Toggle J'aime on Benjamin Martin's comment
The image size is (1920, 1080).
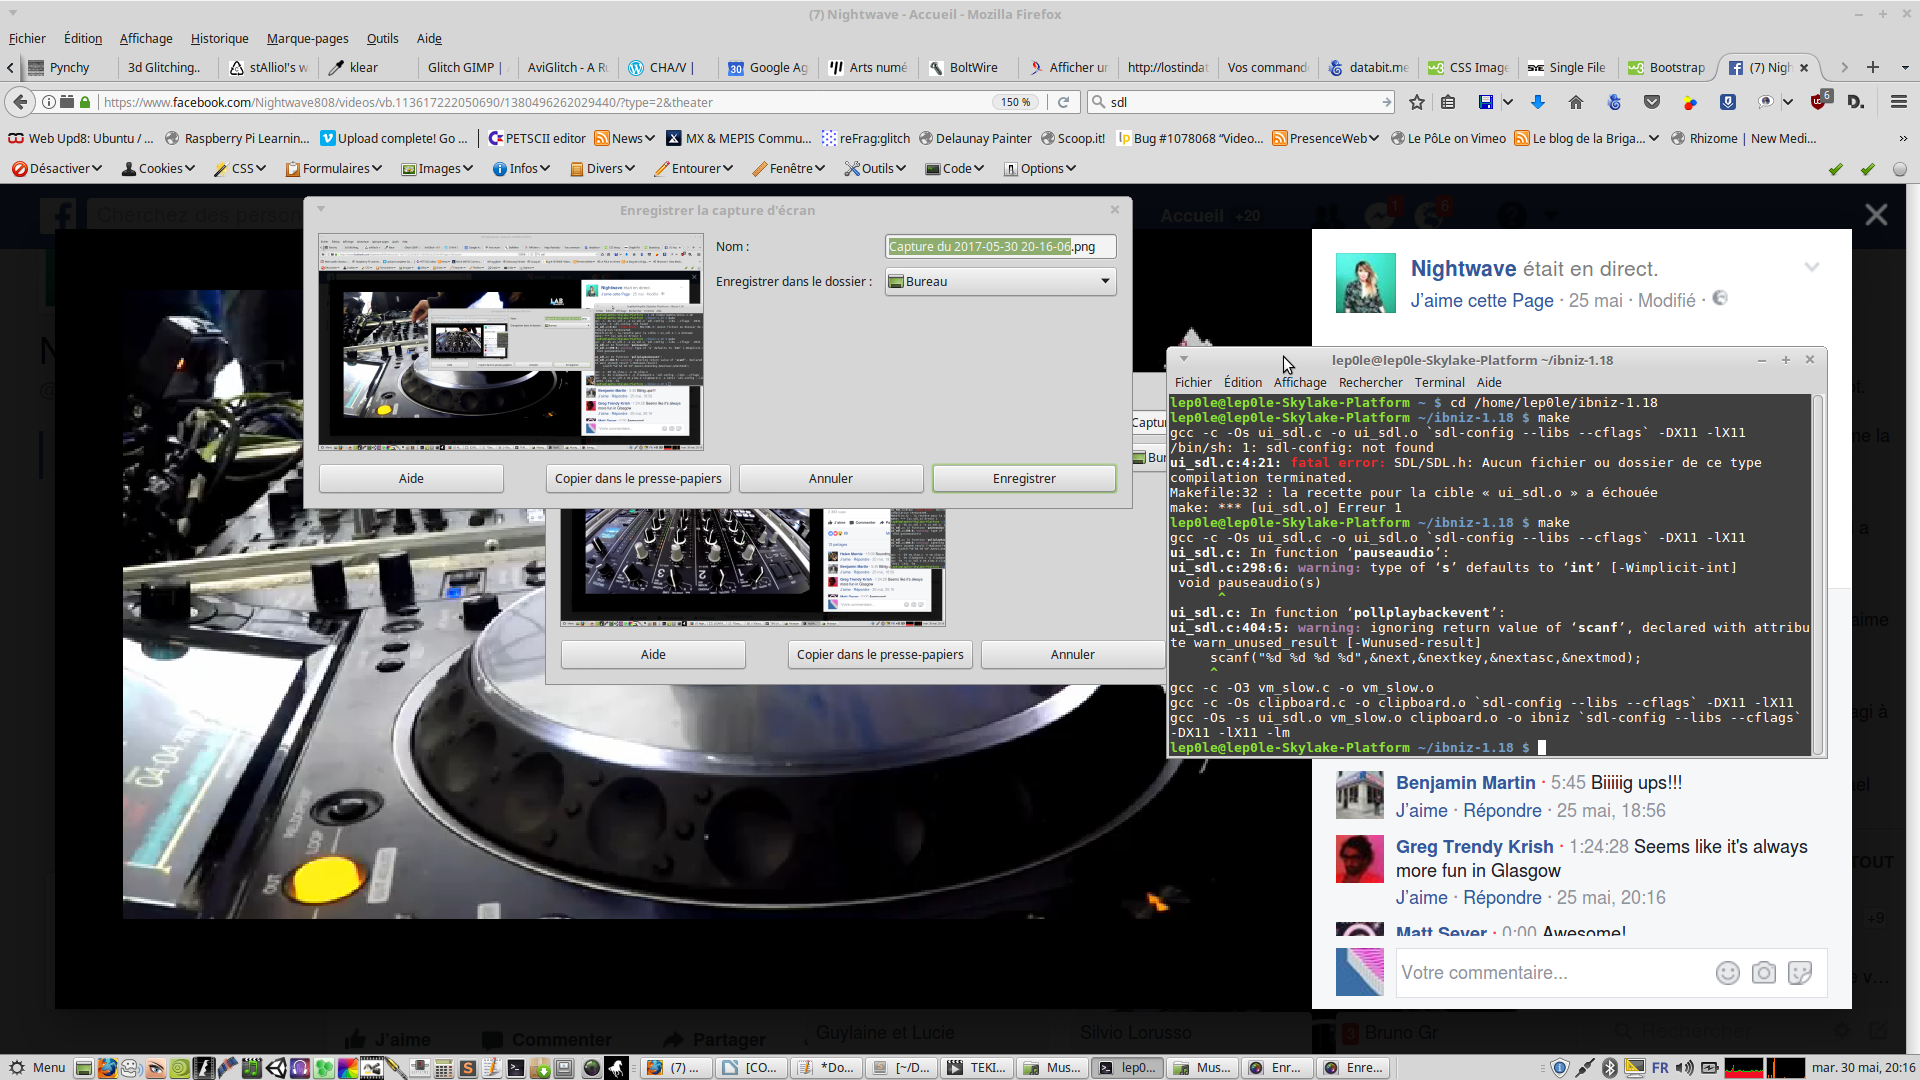tap(1421, 811)
